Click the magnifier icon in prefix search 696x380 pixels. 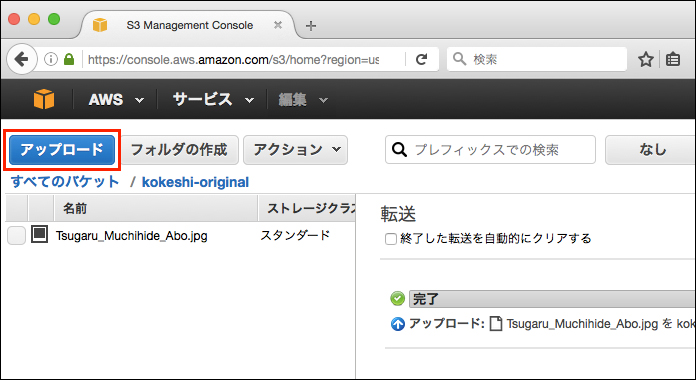pyautogui.click(x=399, y=150)
